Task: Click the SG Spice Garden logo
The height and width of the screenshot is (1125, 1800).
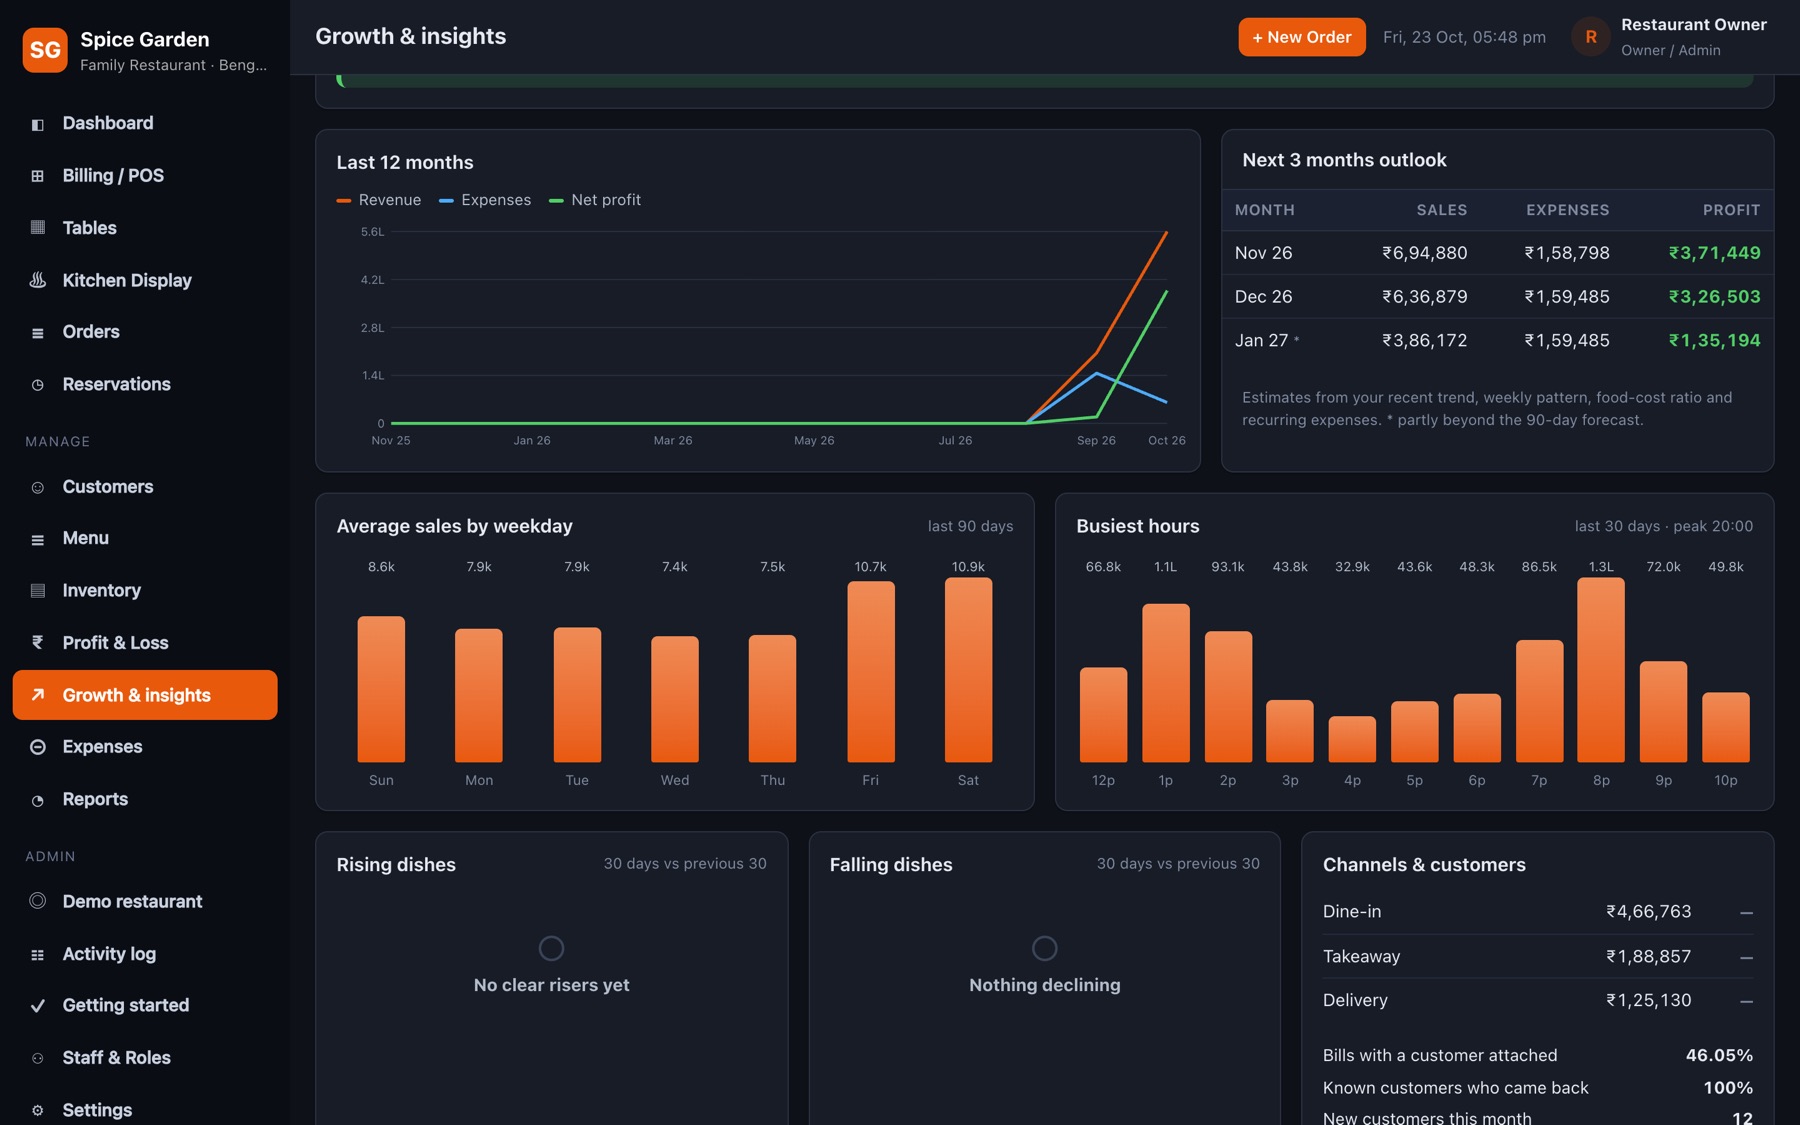Action: [x=45, y=50]
